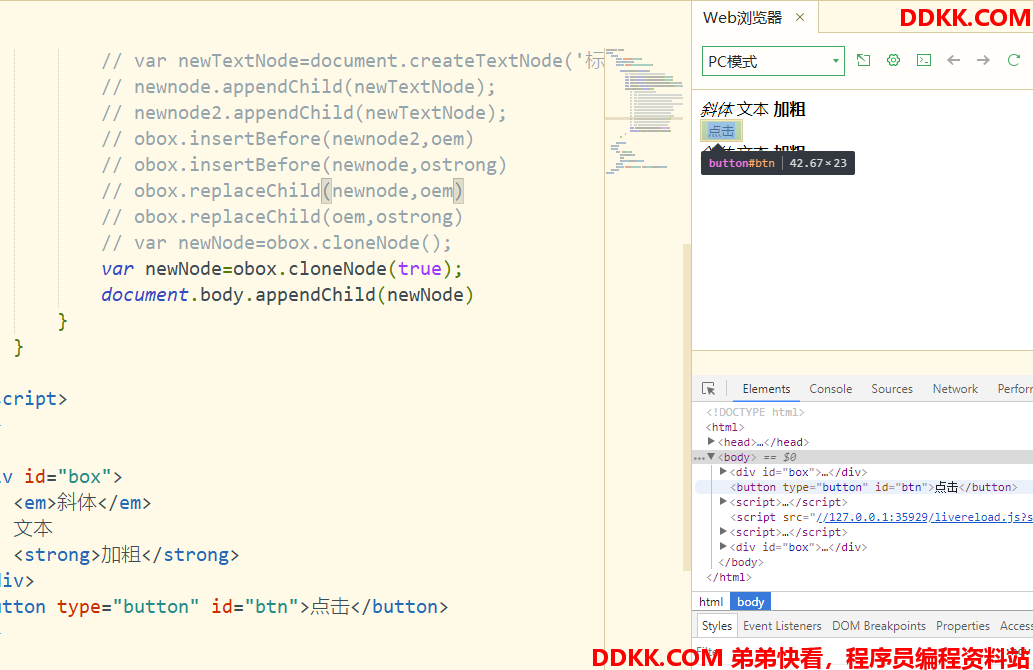The height and width of the screenshot is (670, 1033).
Task: Click the comment '// var newNode=obox.cloneNode();'
Action: 277,243
